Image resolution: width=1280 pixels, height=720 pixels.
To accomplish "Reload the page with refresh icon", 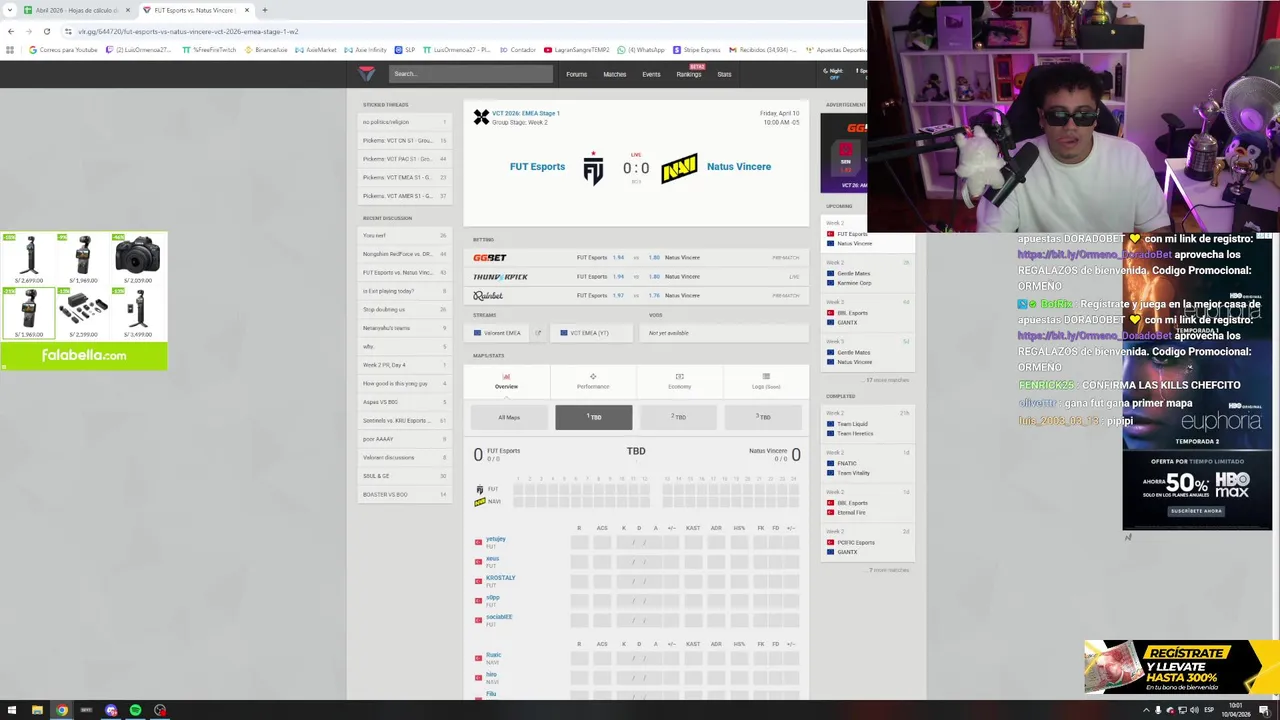I will coord(46,31).
